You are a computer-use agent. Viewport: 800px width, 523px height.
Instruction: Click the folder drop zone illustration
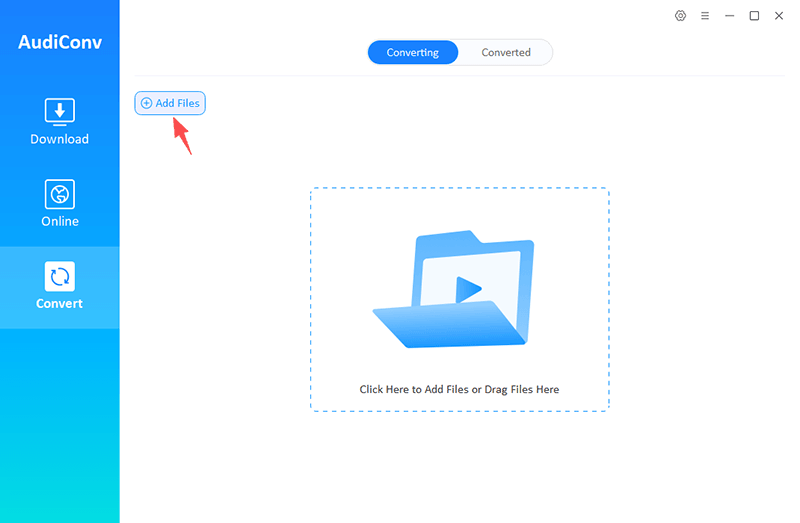pos(454,289)
